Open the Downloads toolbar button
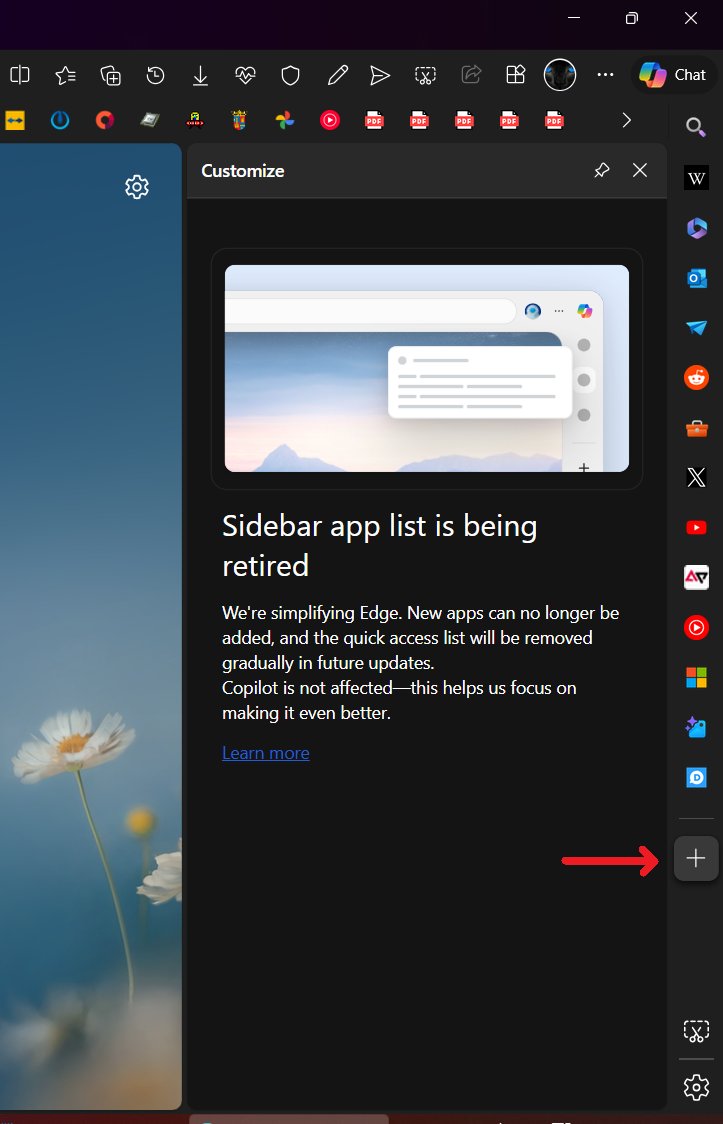 click(200, 75)
